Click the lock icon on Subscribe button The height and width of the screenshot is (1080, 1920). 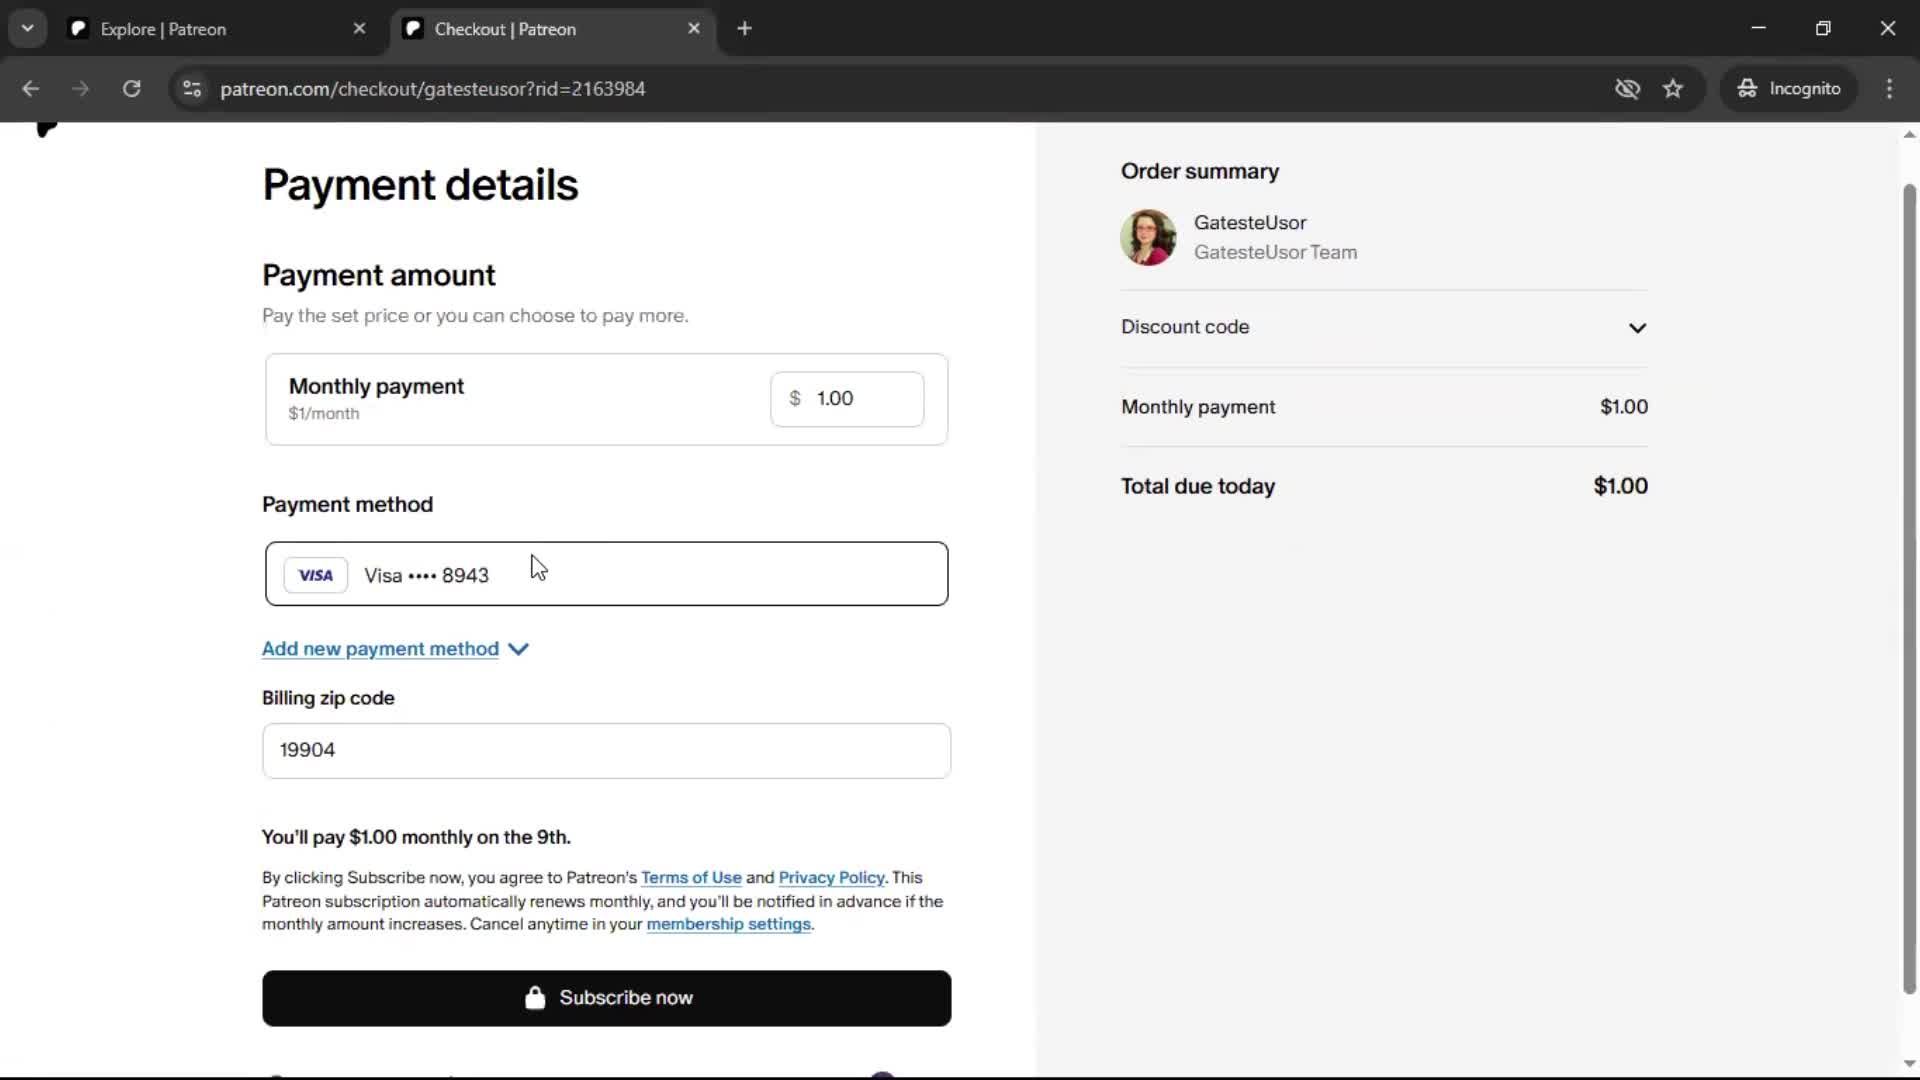click(x=535, y=997)
